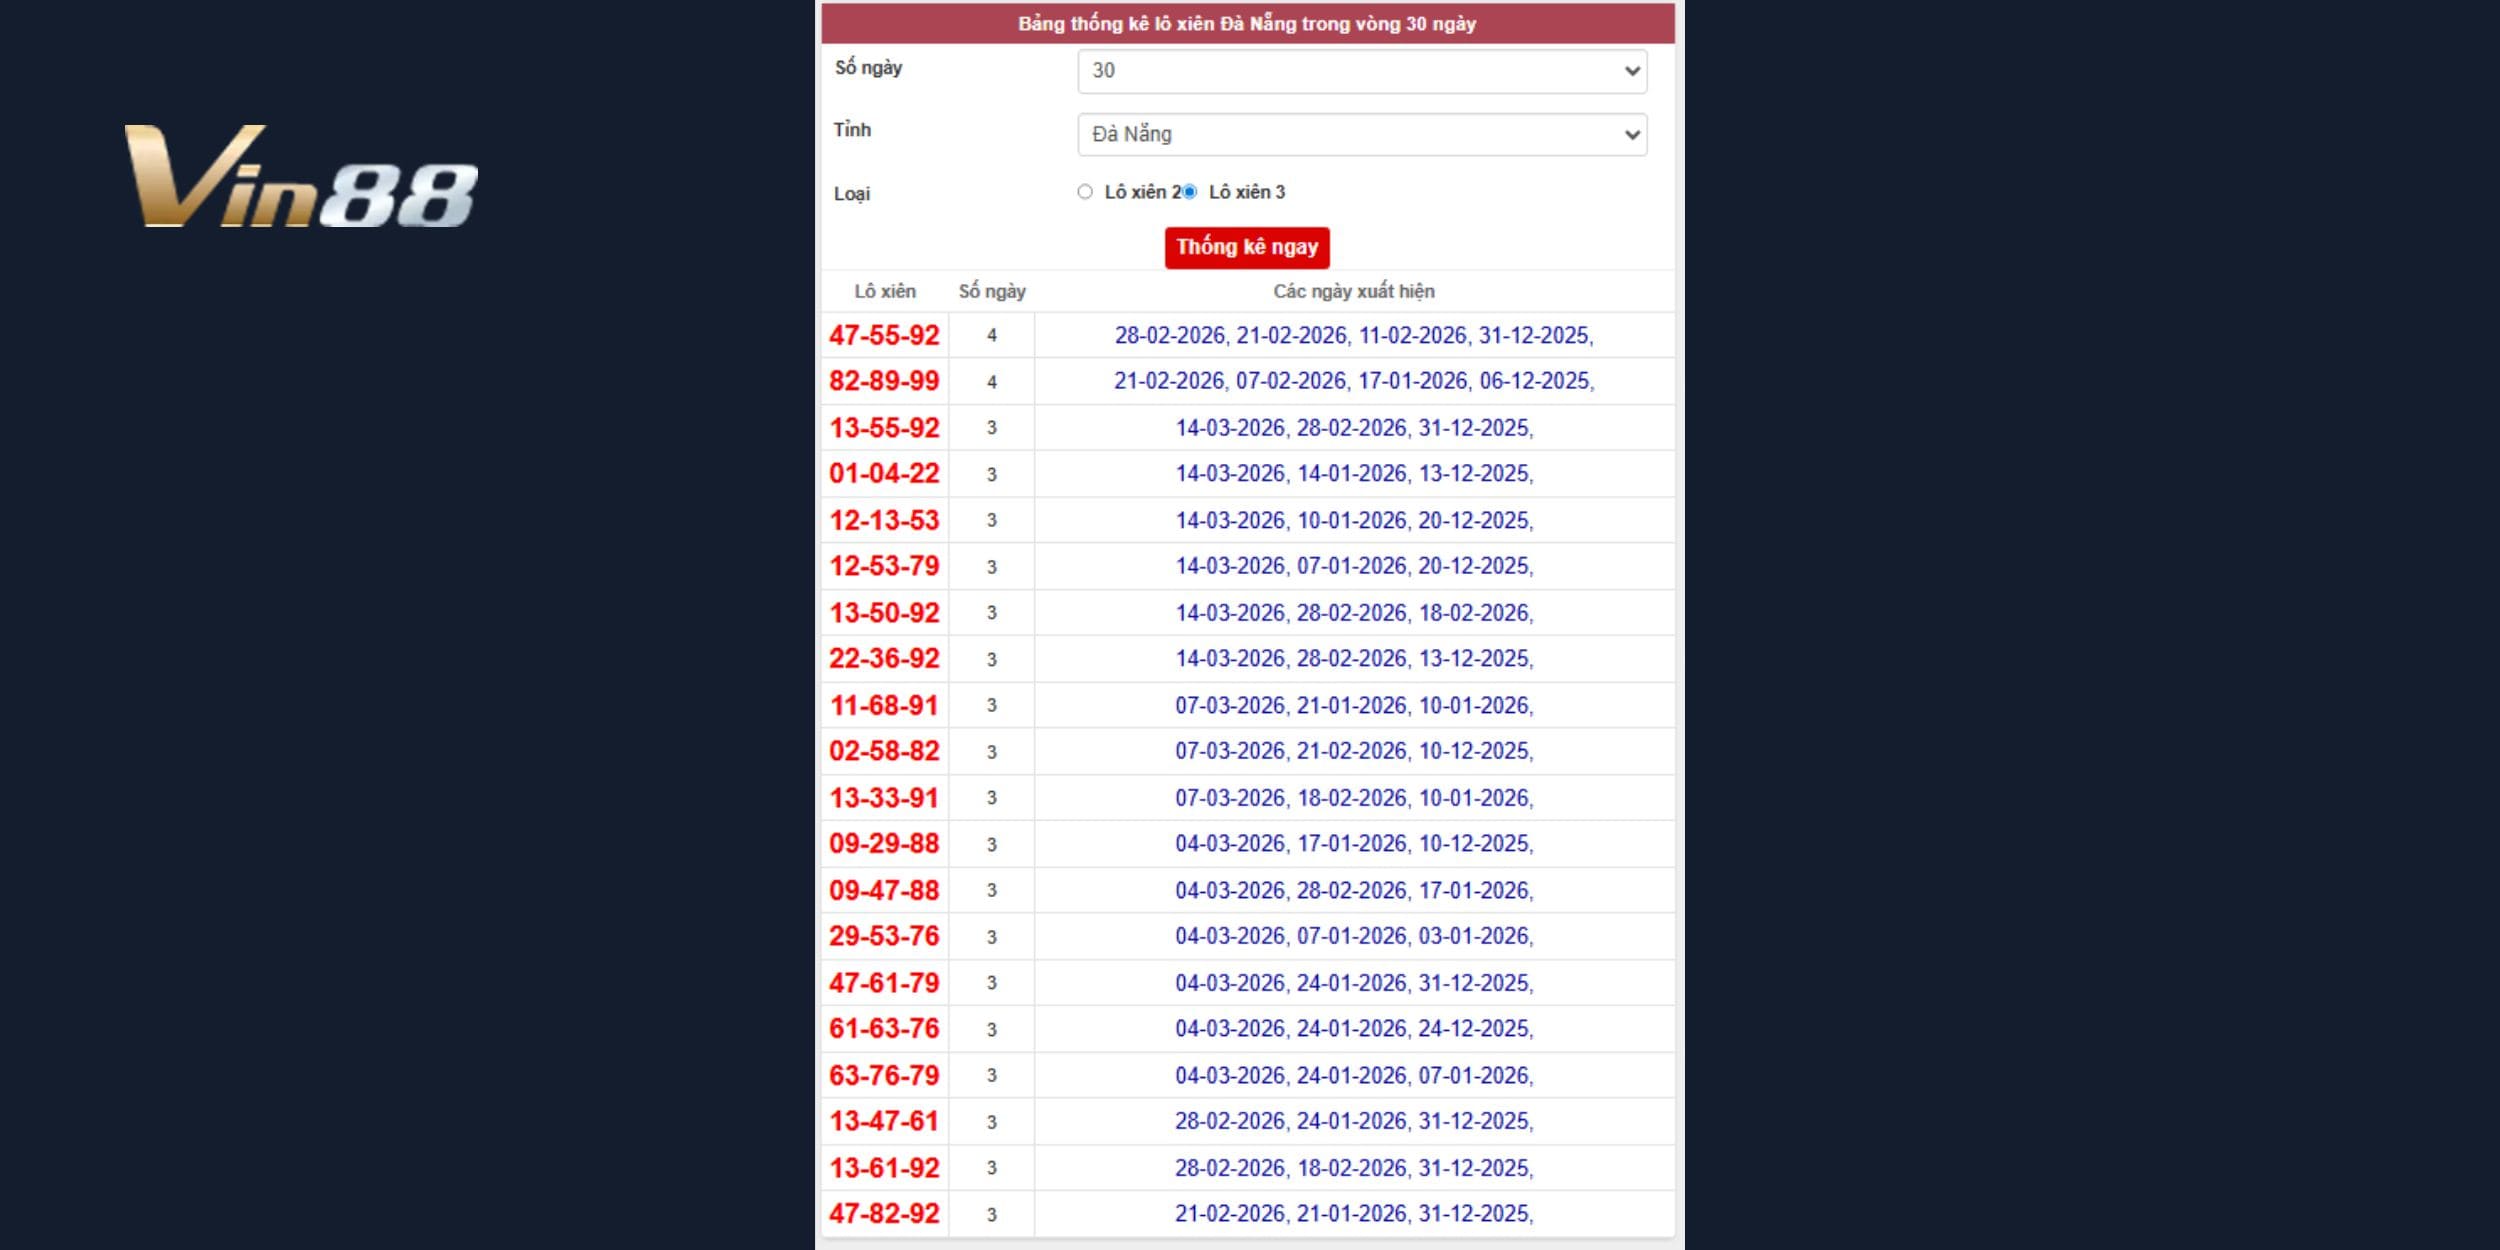Select the Lô xiên 2 radio button
Viewport: 2500px width, 1250px height.
(1085, 192)
